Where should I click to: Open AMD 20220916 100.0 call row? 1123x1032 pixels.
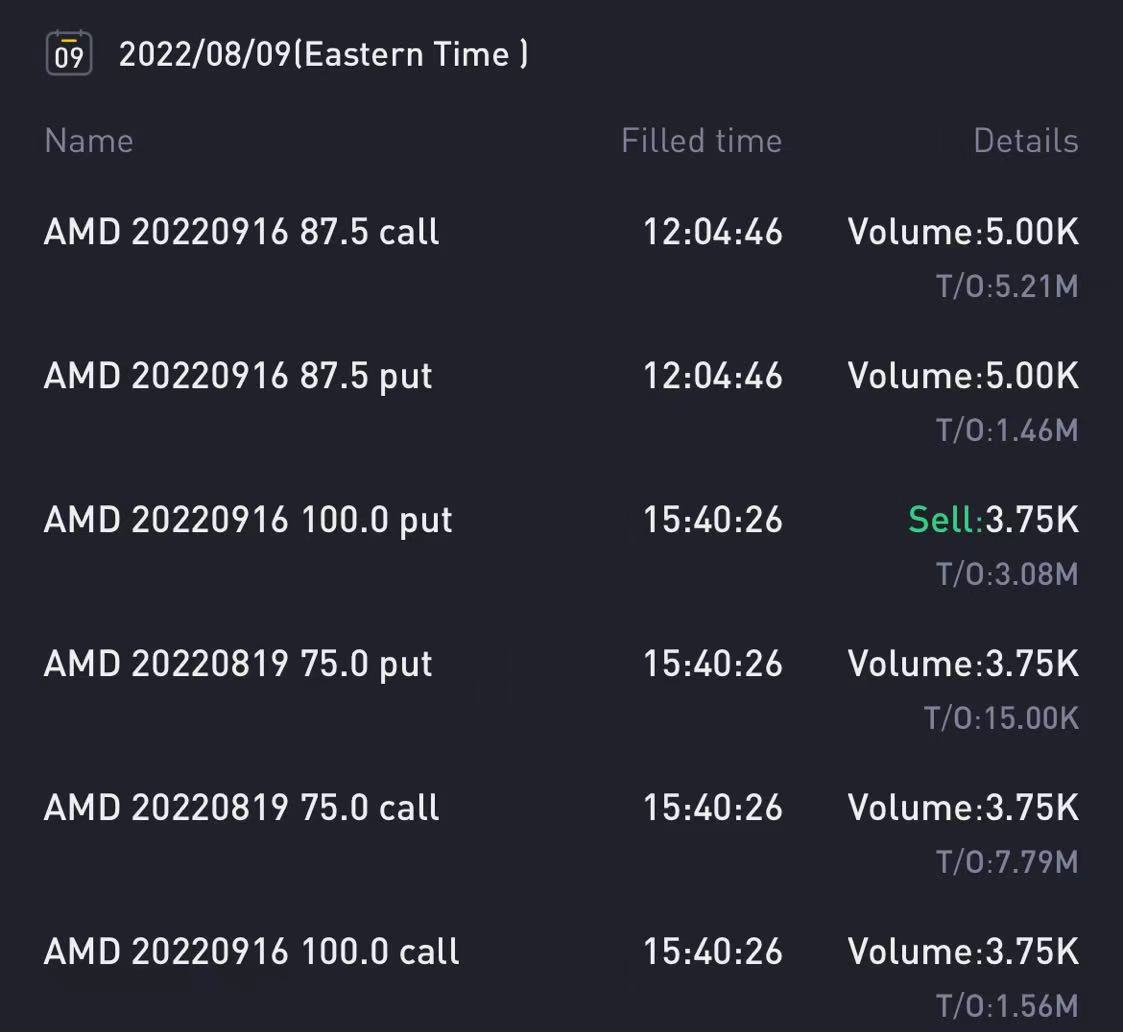point(562,977)
